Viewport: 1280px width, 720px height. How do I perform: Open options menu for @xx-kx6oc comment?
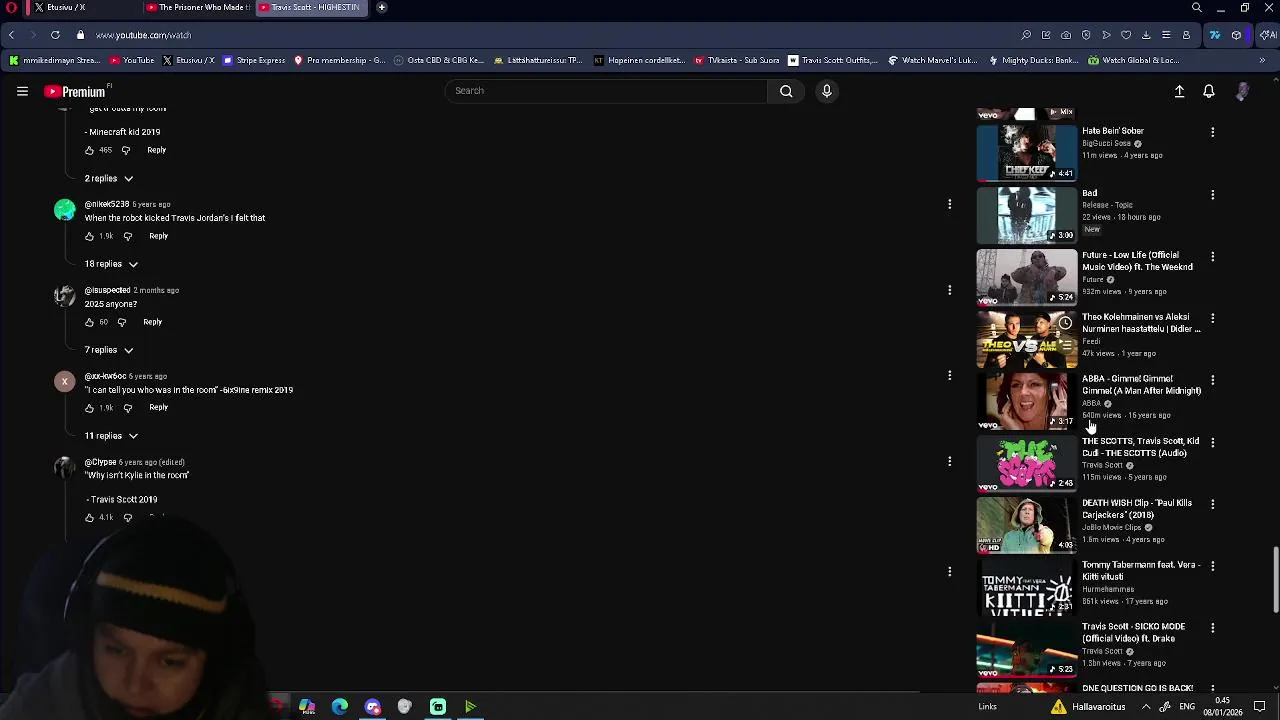(x=949, y=376)
